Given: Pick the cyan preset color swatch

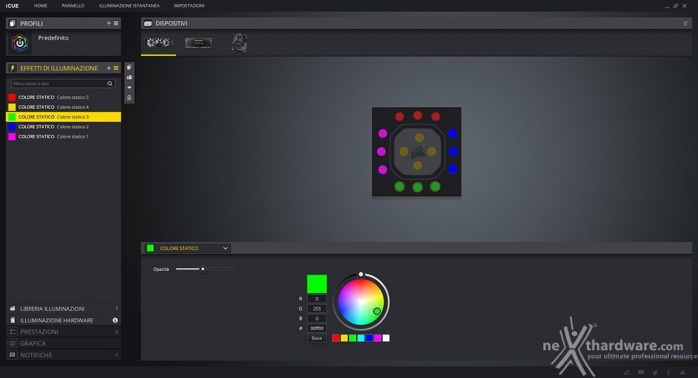Looking at the screenshot, I should [x=361, y=338].
